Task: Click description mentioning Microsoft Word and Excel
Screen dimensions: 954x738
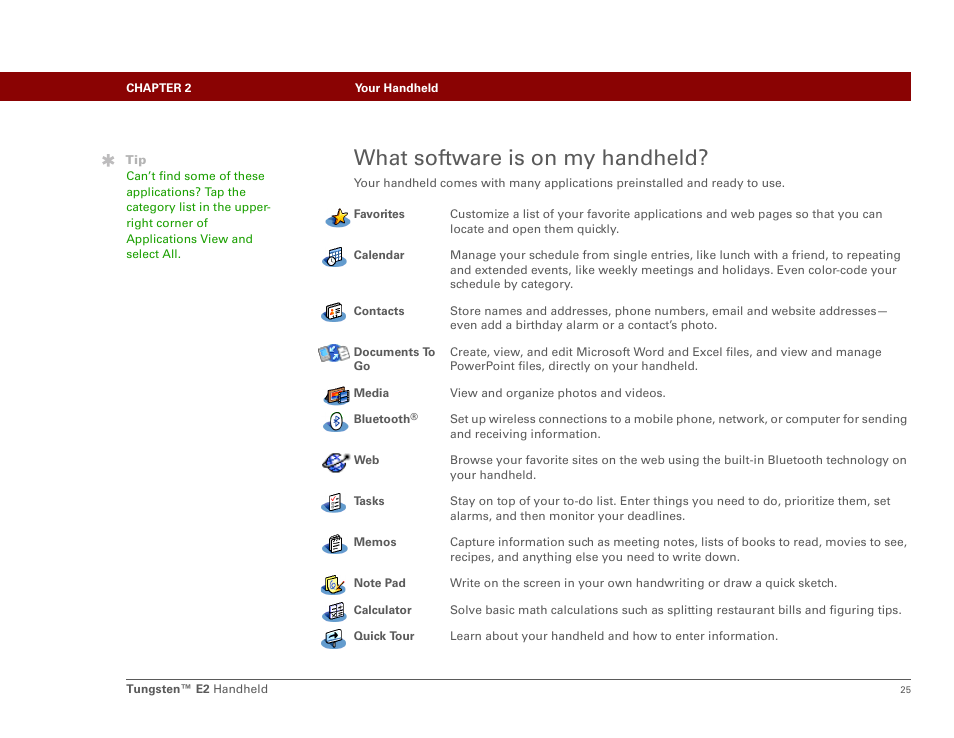Action: [666, 359]
